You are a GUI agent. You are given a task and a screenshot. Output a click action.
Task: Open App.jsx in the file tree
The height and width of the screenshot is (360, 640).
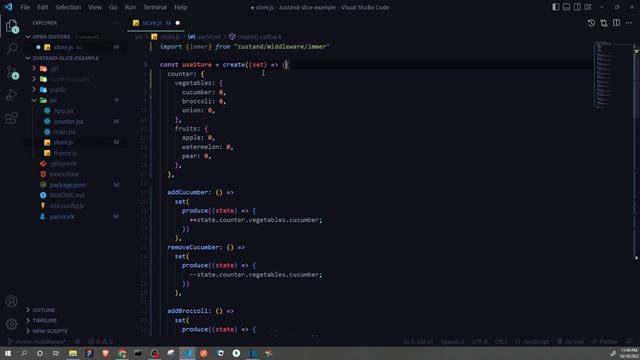[64, 111]
